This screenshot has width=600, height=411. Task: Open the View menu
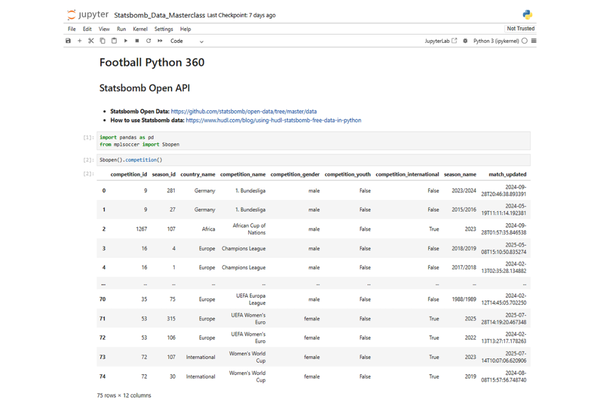[104, 29]
